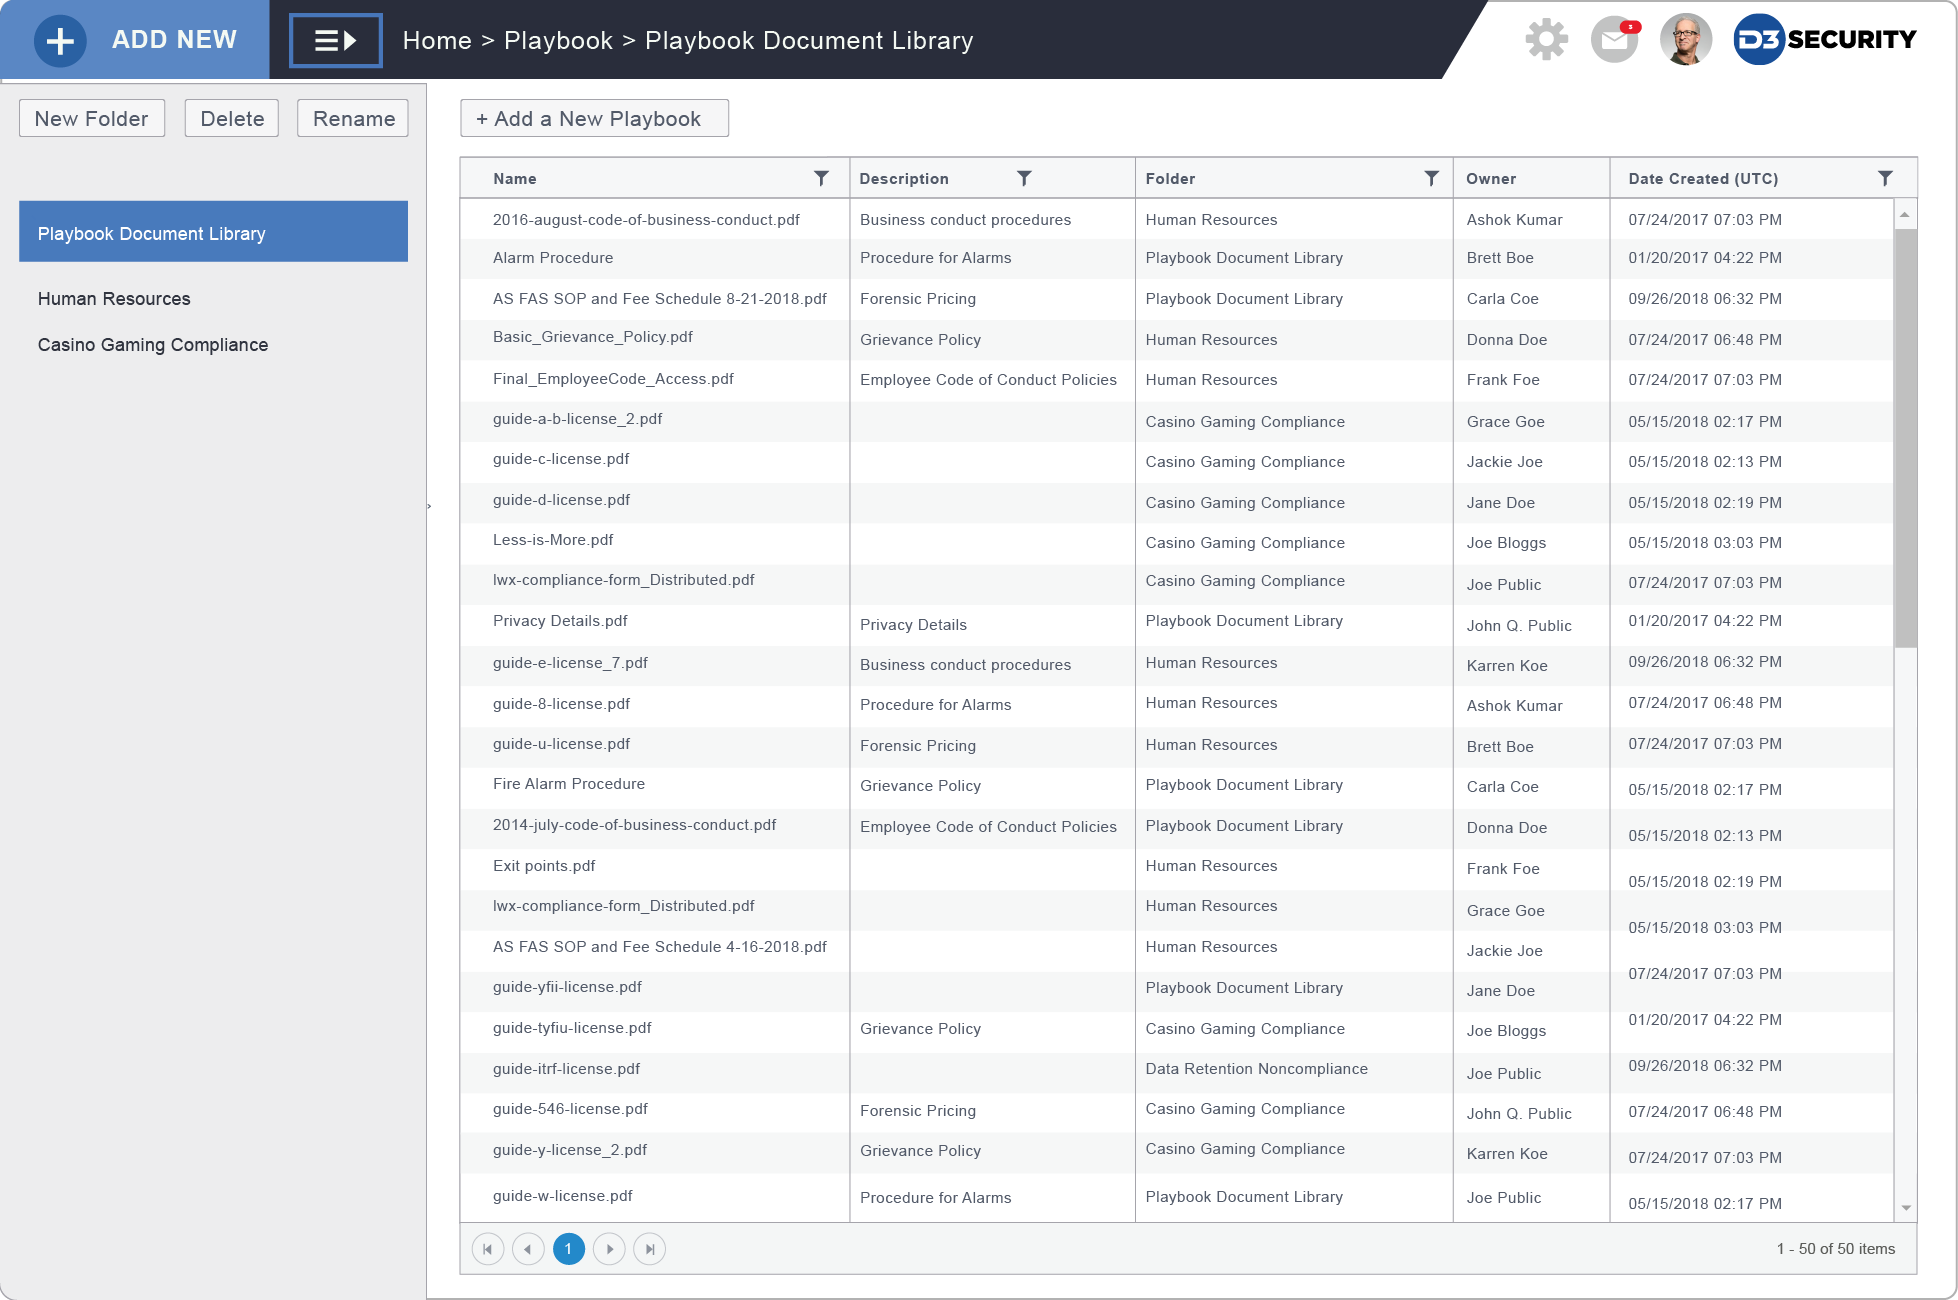
Task: Click the ADD NEW label
Action: pos(174,40)
